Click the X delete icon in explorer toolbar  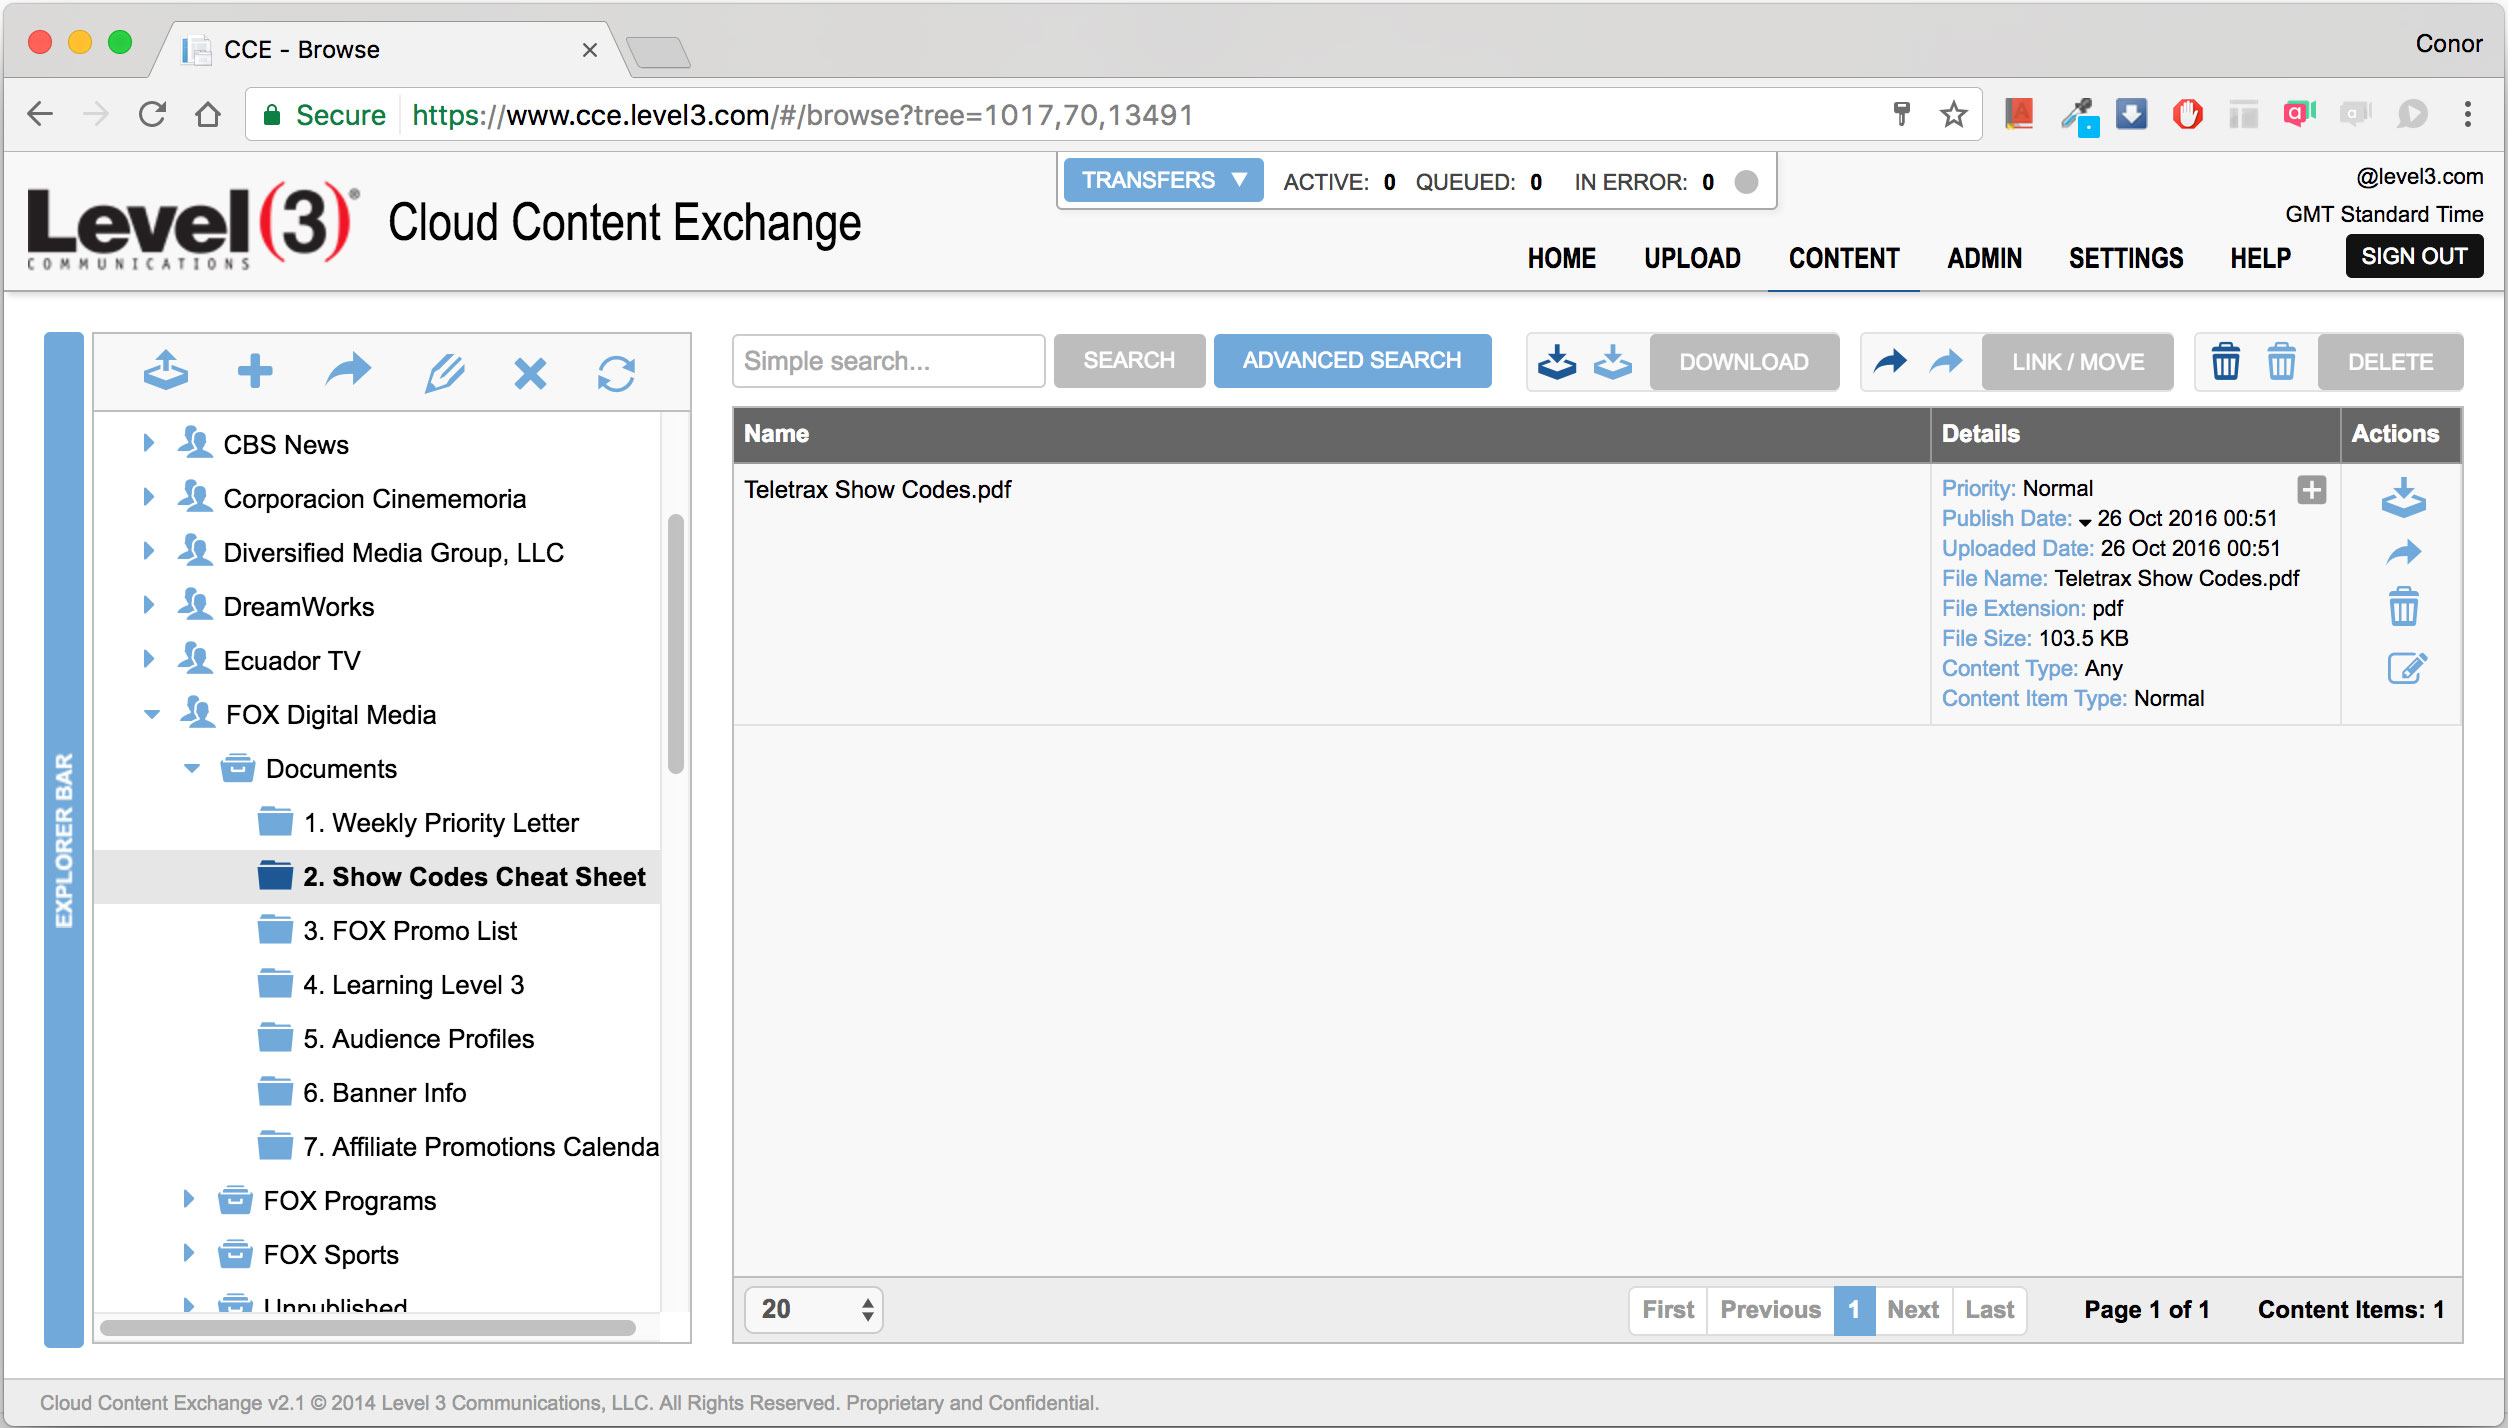click(530, 373)
